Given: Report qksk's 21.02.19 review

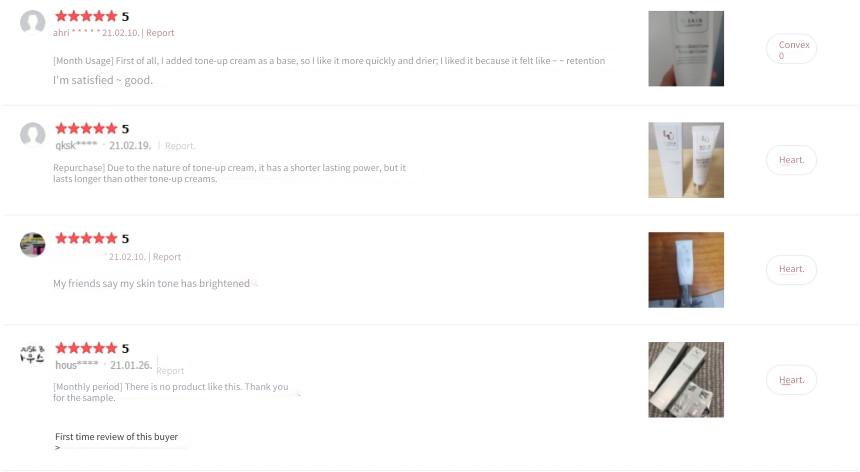Looking at the screenshot, I should tap(179, 146).
